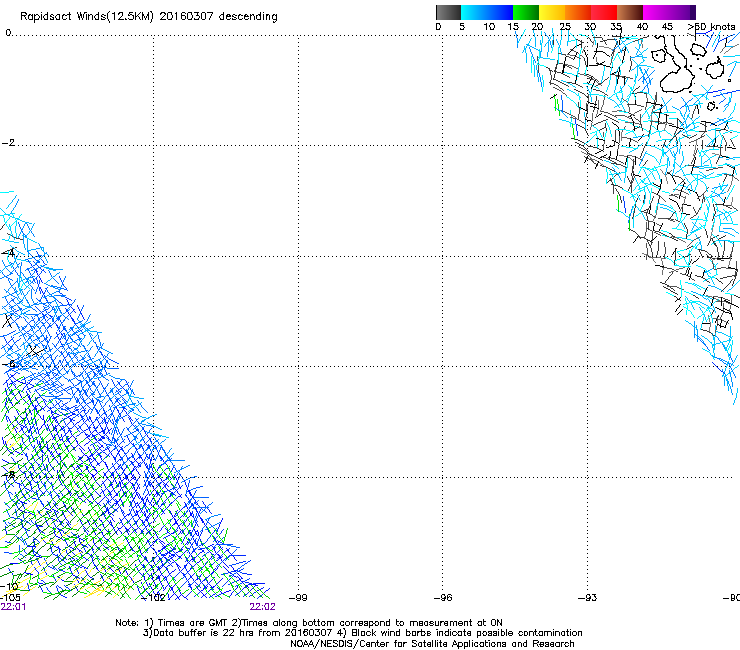This screenshot has width=740, height=650.
Task: Click the '10' tick label under the color bar
Action: [489, 27]
